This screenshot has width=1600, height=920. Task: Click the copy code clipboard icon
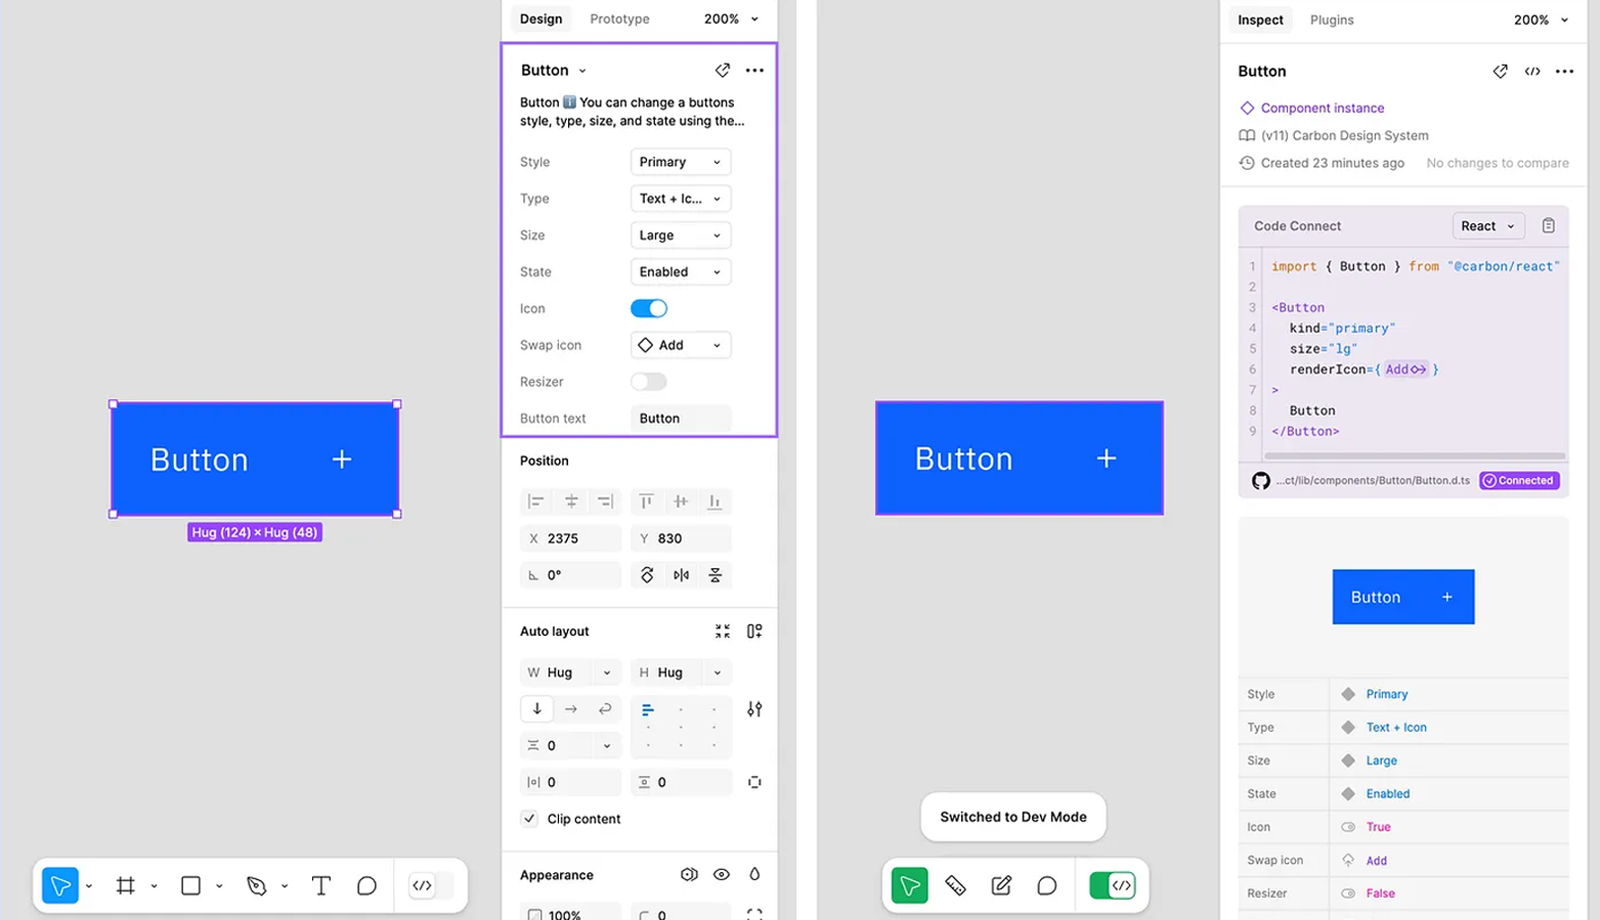click(x=1548, y=226)
